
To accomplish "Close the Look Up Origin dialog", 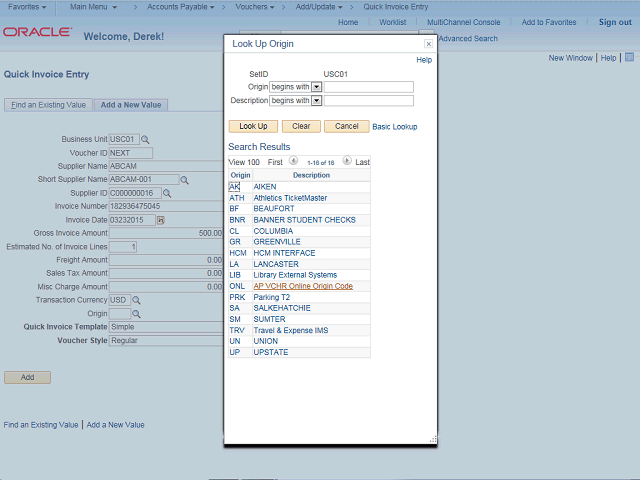I will click(x=429, y=44).
